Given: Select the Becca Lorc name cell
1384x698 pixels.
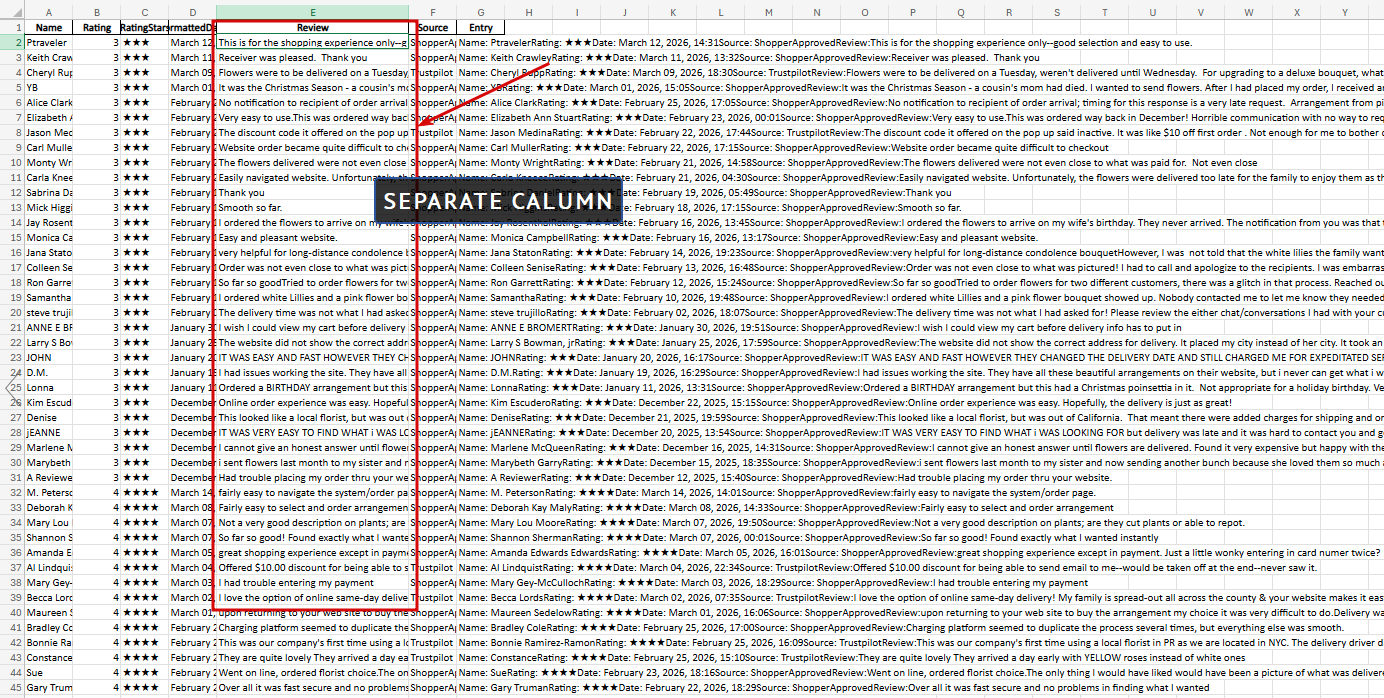Looking at the screenshot, I should [x=48, y=597].
